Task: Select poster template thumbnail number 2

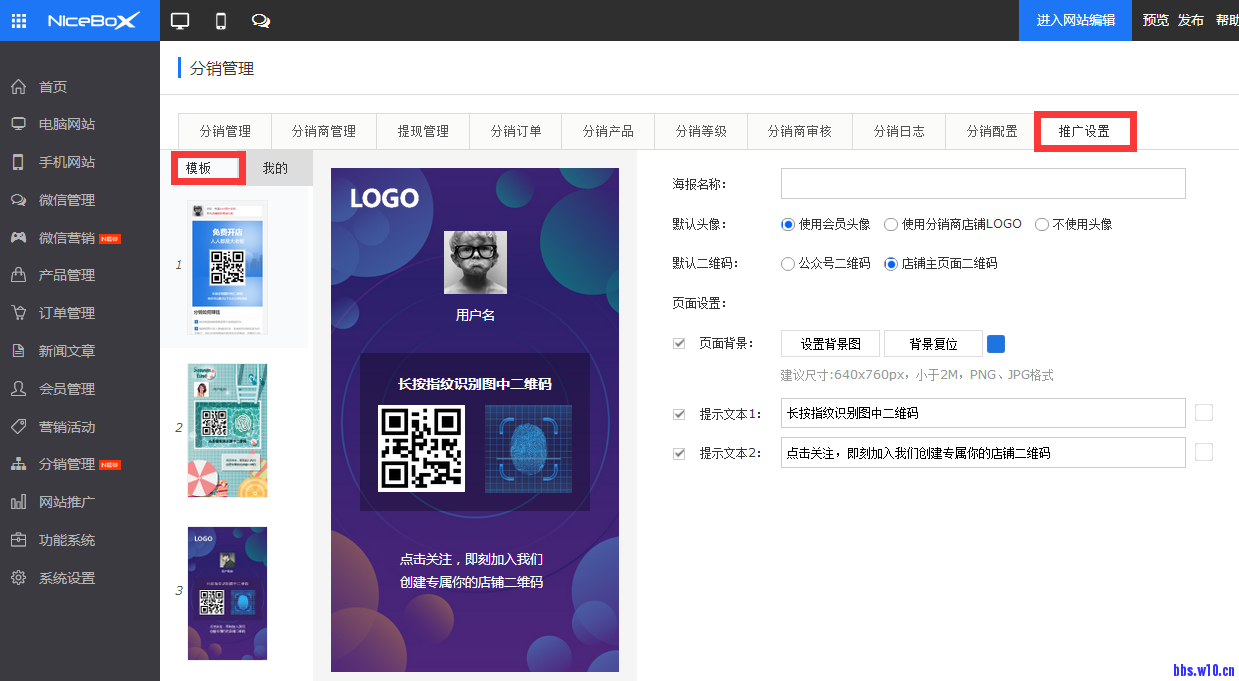Action: tap(227, 430)
